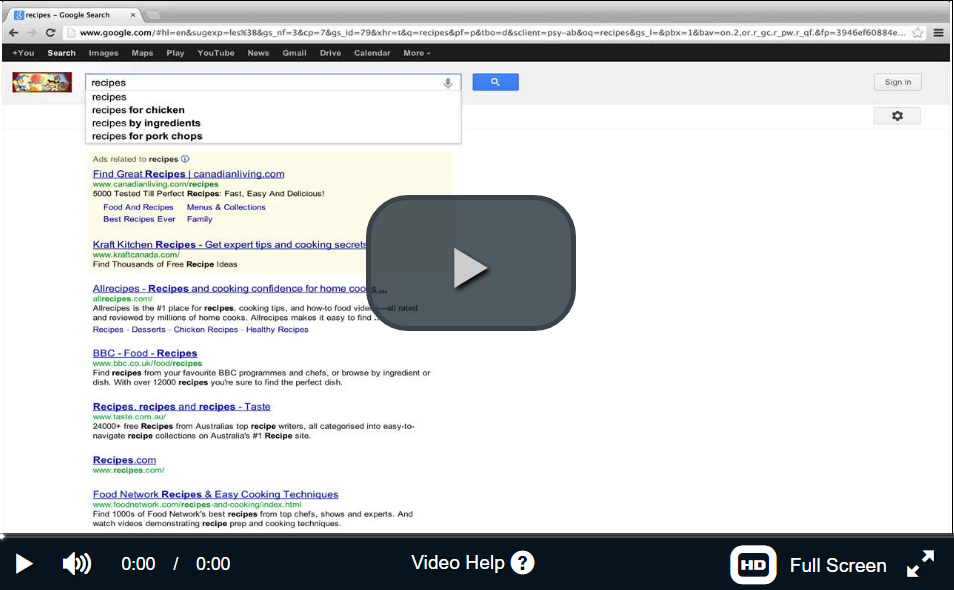This screenshot has width=954, height=590.
Task: Start playback using the player bar play icon
Action: tap(23, 564)
